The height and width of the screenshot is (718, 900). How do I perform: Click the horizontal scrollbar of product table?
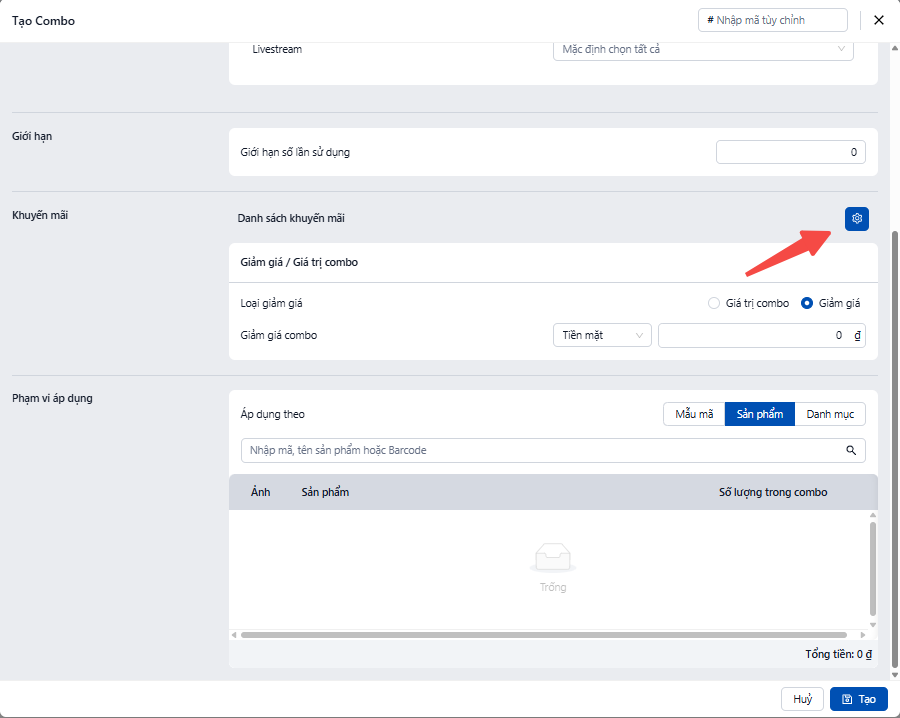click(x=550, y=635)
